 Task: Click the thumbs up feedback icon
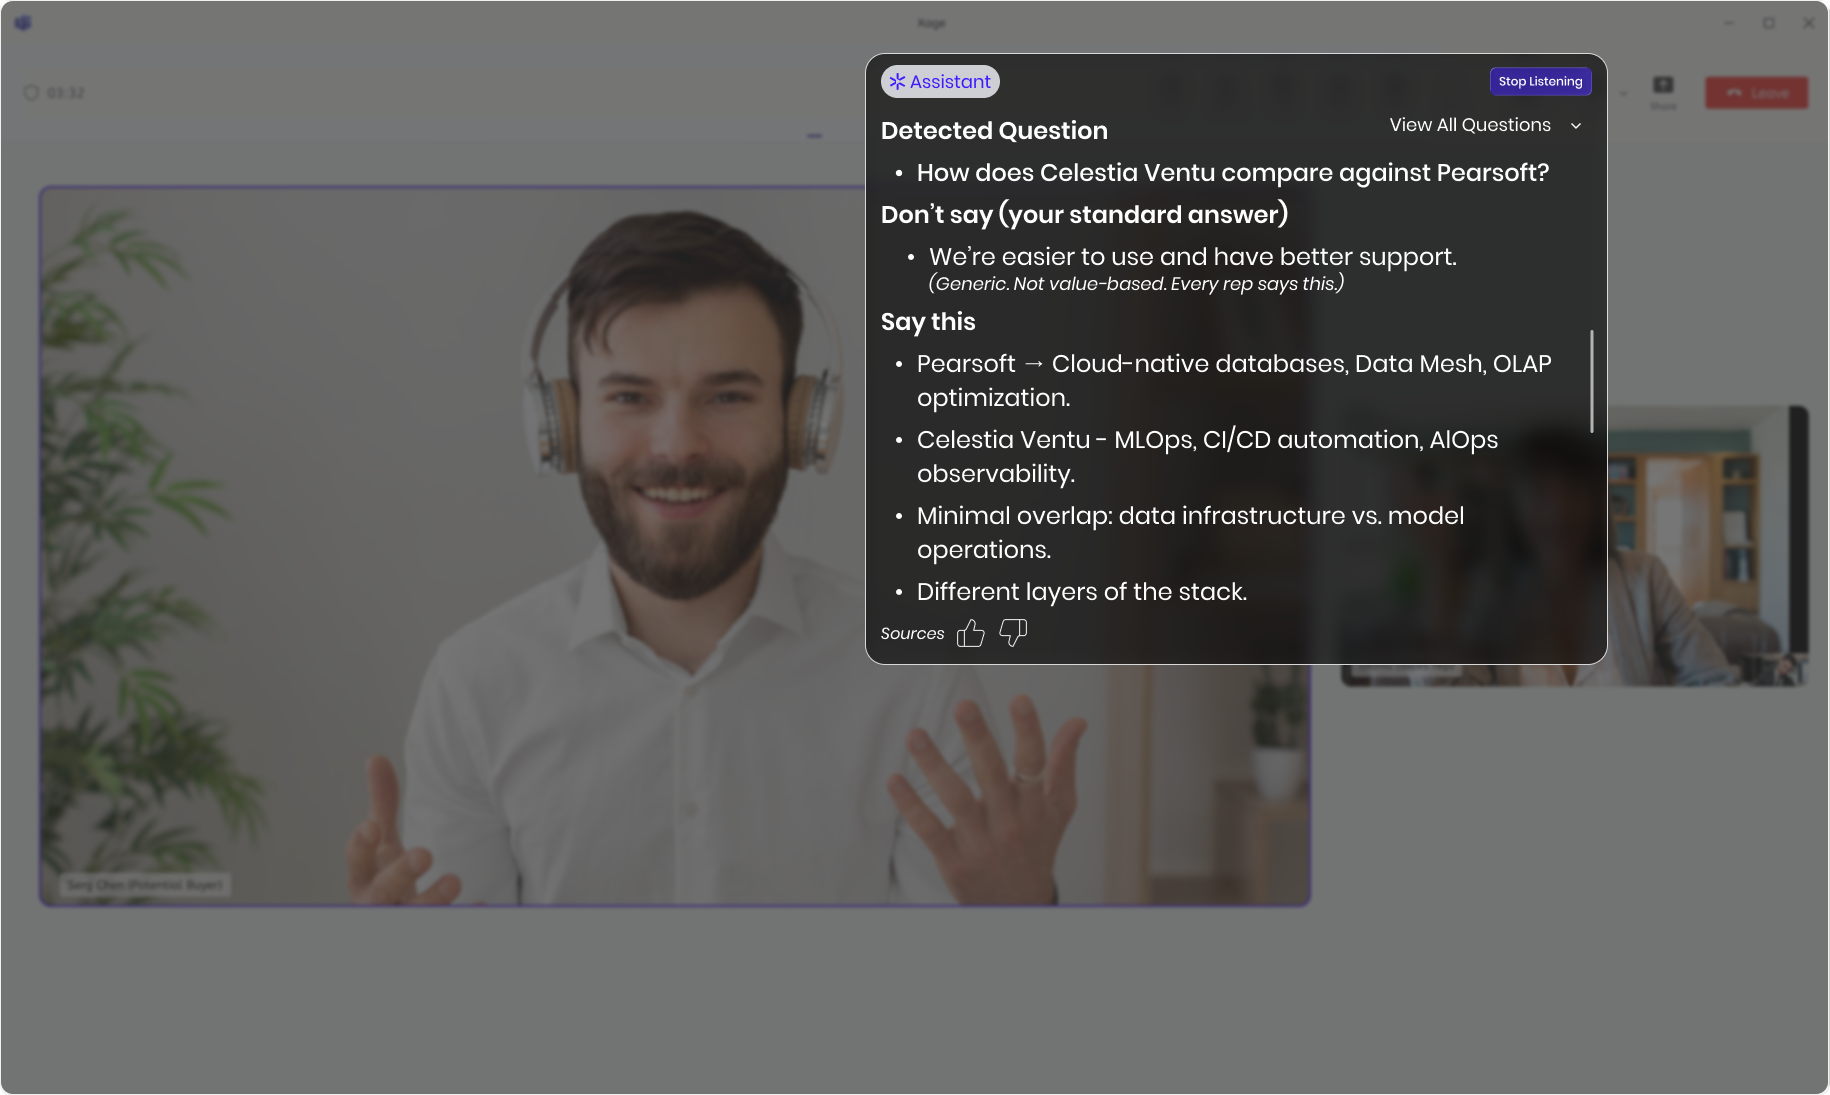[970, 633]
